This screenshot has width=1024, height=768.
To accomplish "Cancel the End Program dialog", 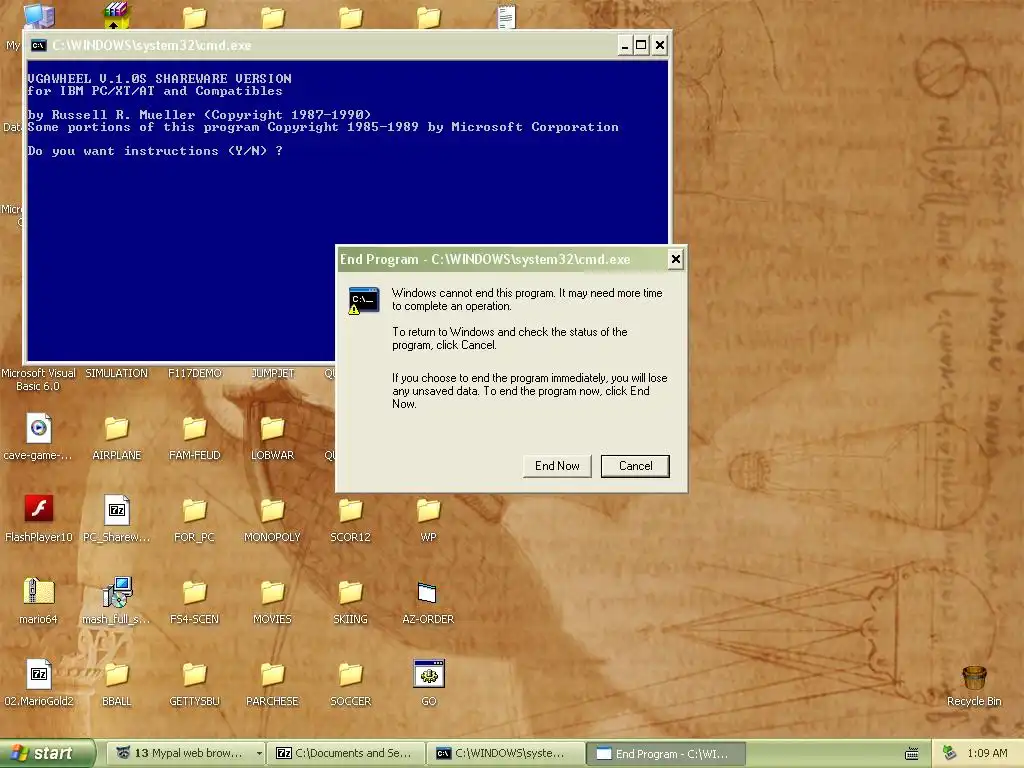I will [635, 466].
